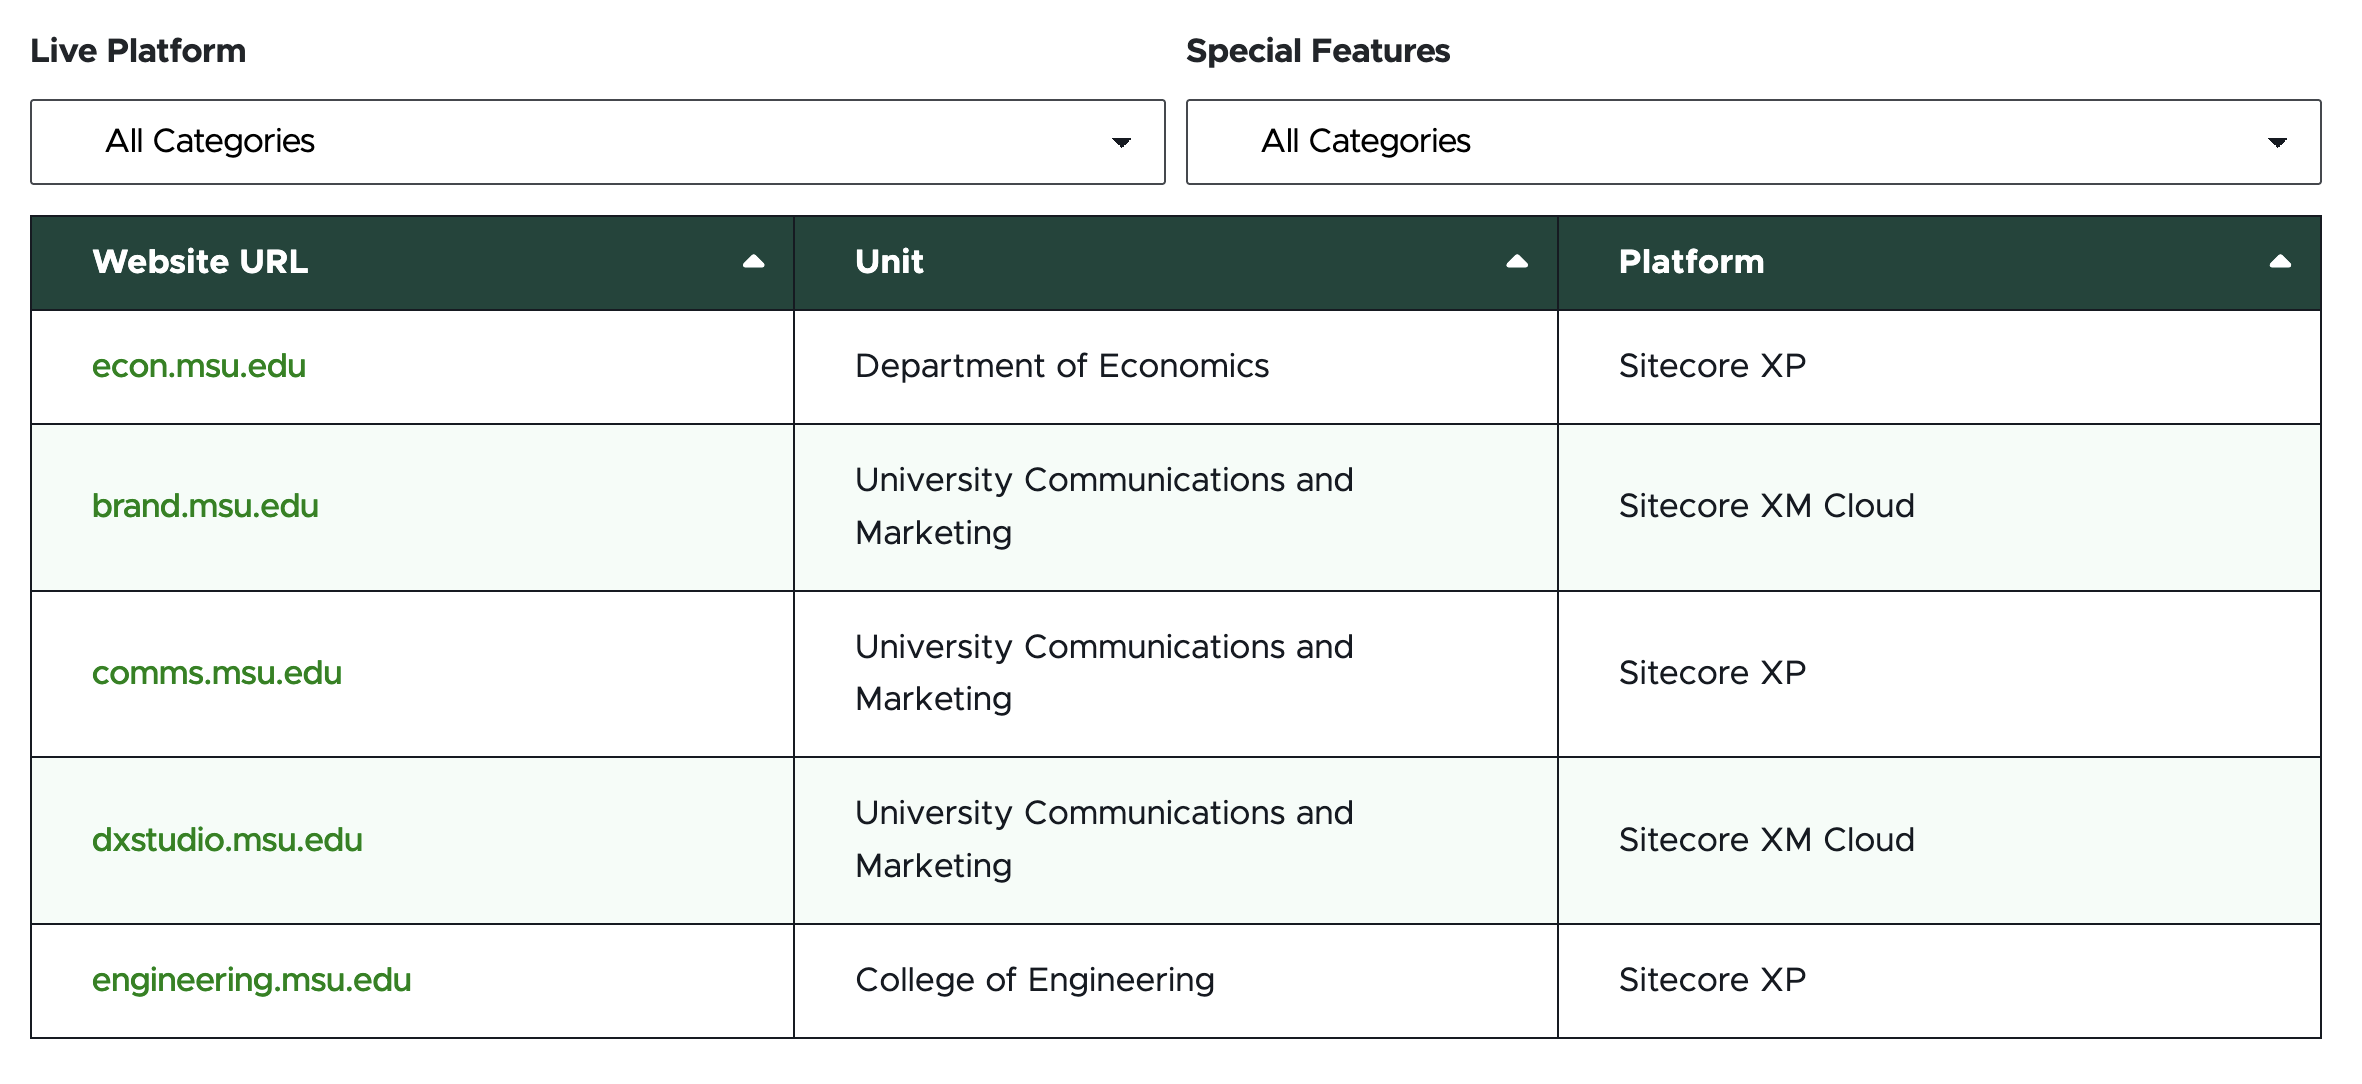Open the Live Platform All Categories dropdown
Image resolution: width=2362 pixels, height=1084 pixels.
[x=598, y=142]
